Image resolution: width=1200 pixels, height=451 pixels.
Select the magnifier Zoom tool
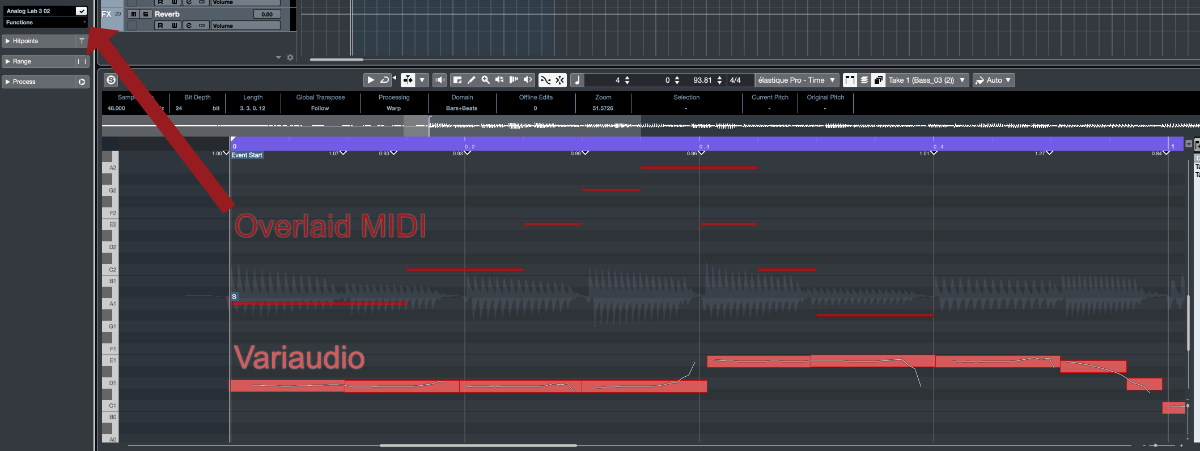pyautogui.click(x=485, y=80)
